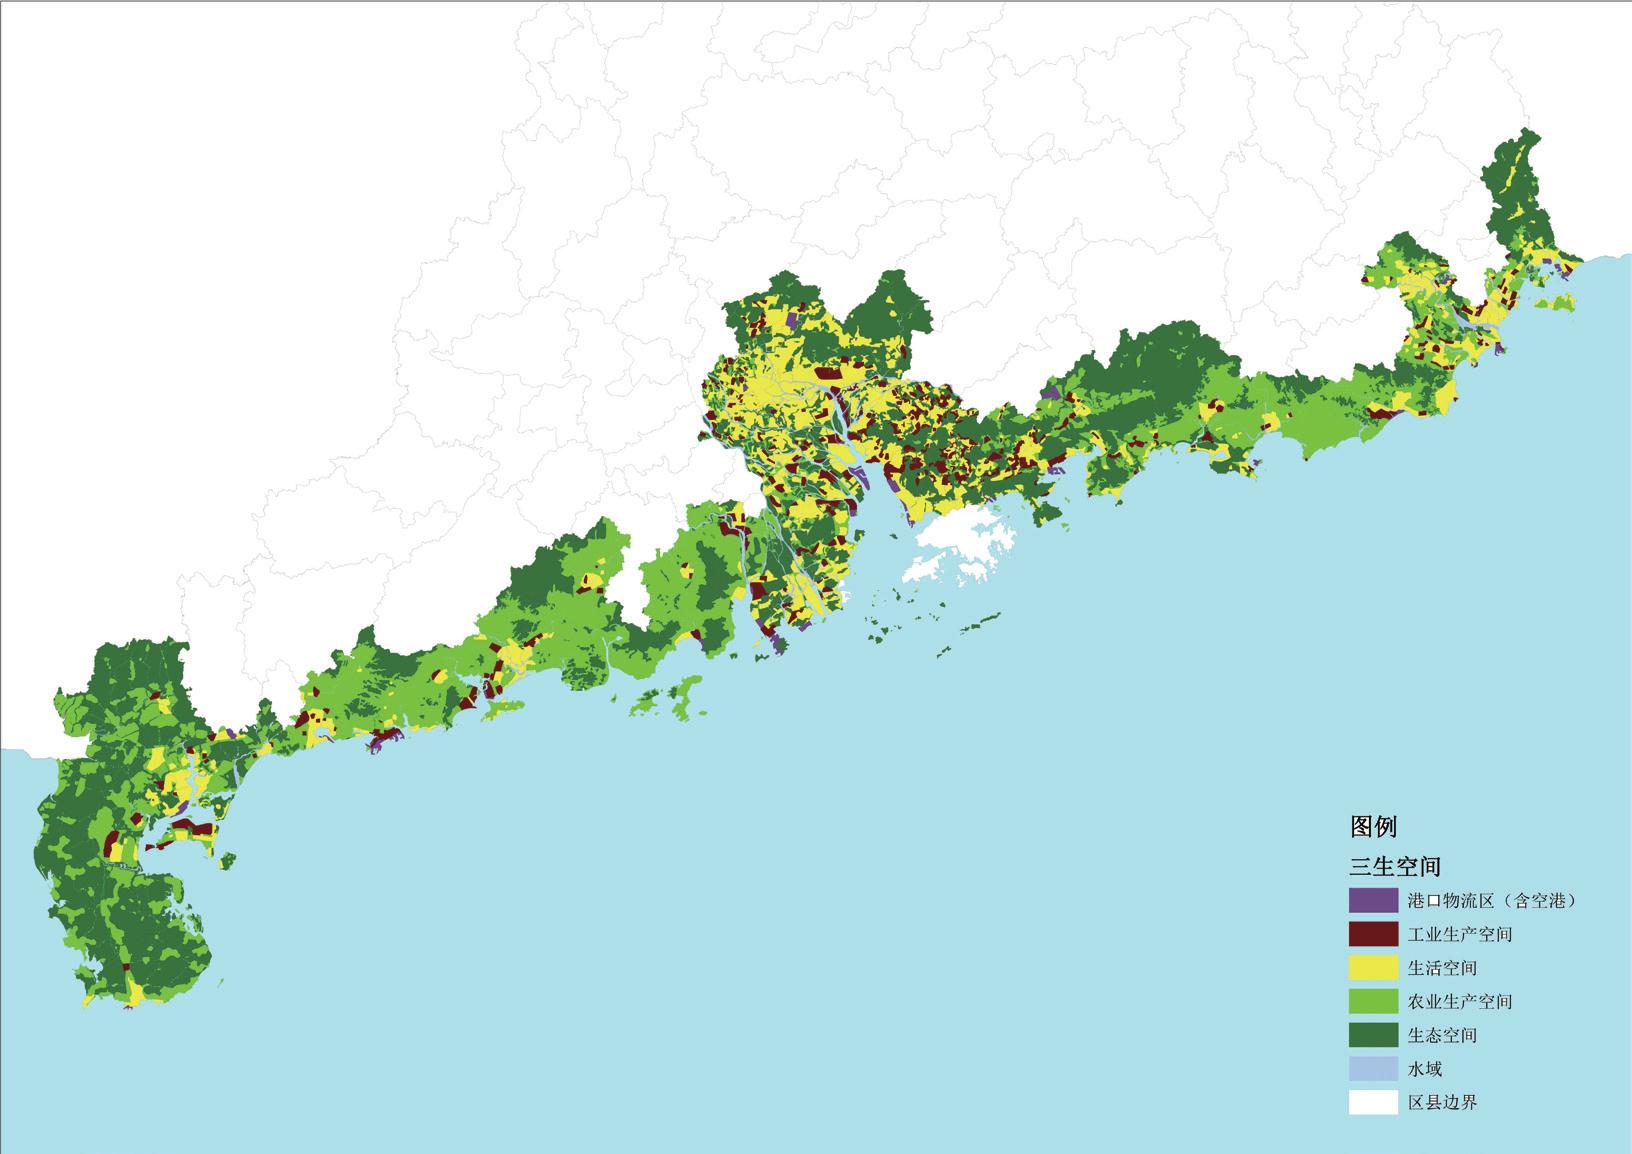Click the 生态空间 legend label

click(x=1442, y=1036)
